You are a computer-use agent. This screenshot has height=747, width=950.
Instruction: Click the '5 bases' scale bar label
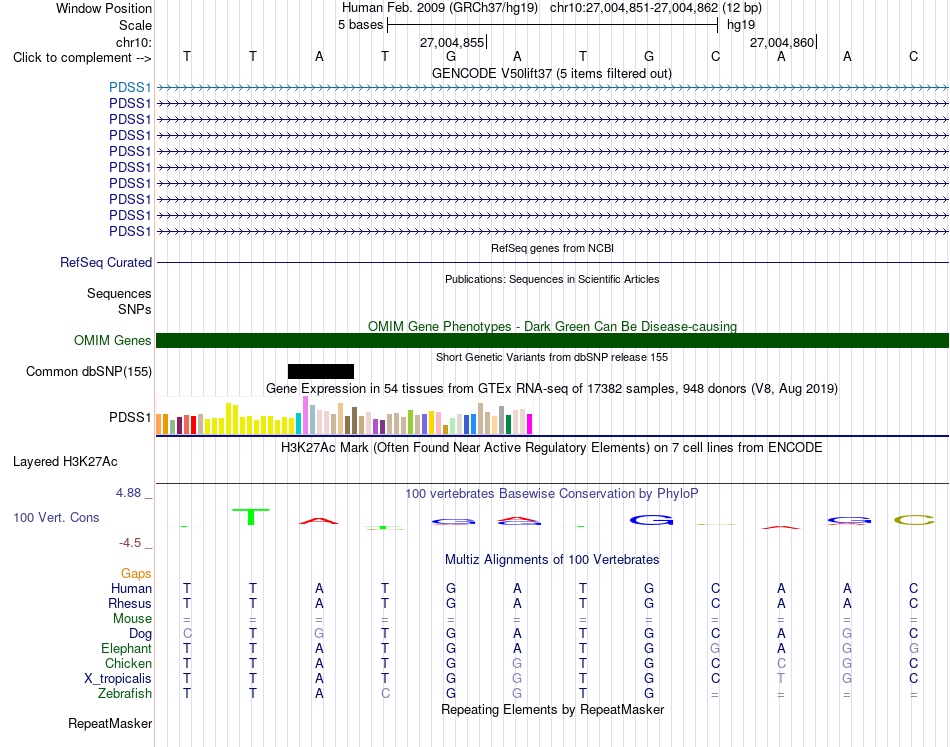[x=360, y=25]
